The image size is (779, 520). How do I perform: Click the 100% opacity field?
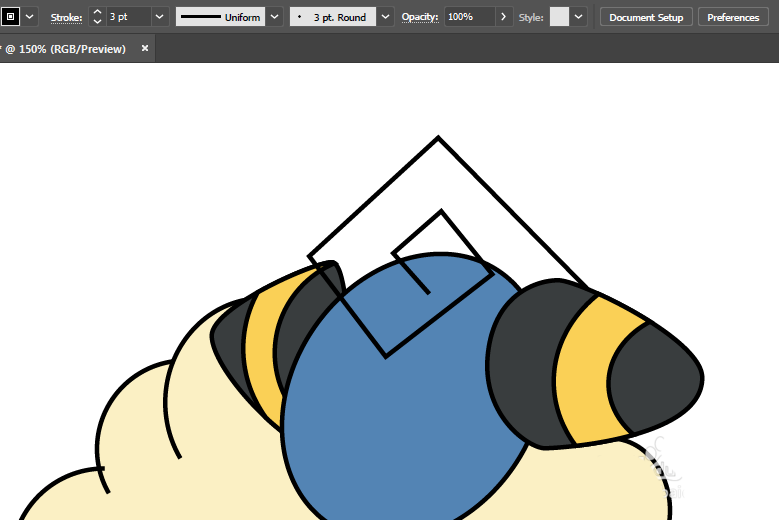click(469, 17)
